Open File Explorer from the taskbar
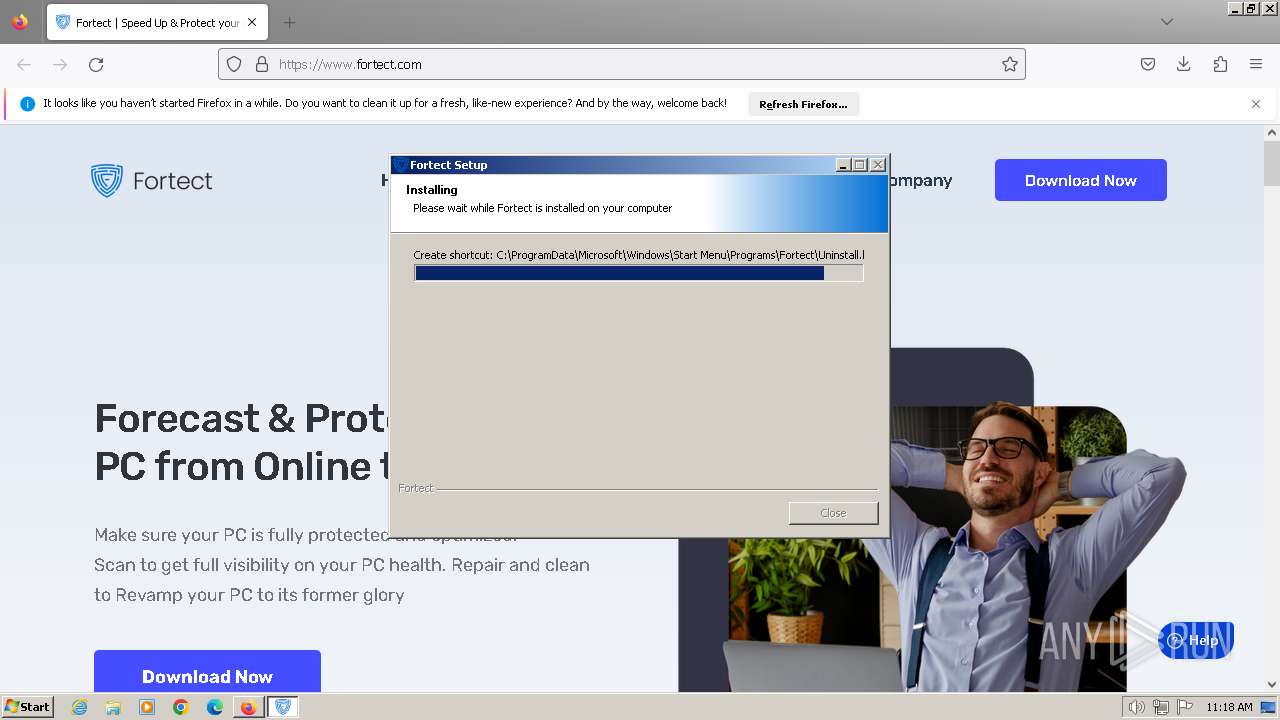 pyautogui.click(x=113, y=707)
